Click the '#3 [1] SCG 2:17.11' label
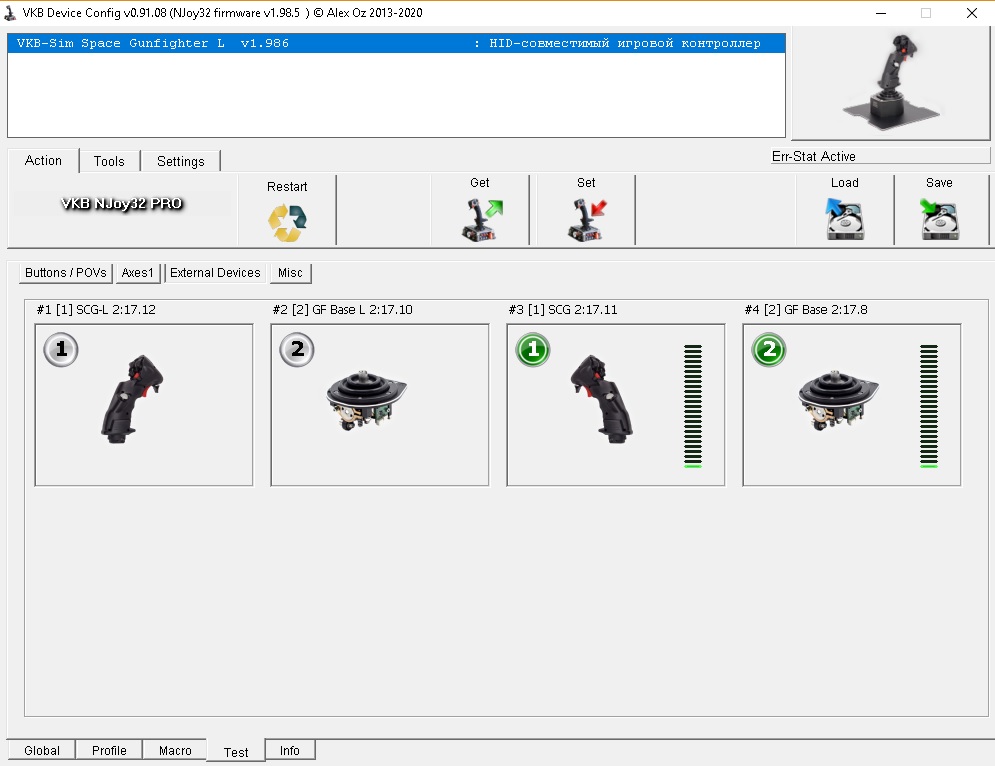The width and height of the screenshot is (995, 766). coord(563,310)
